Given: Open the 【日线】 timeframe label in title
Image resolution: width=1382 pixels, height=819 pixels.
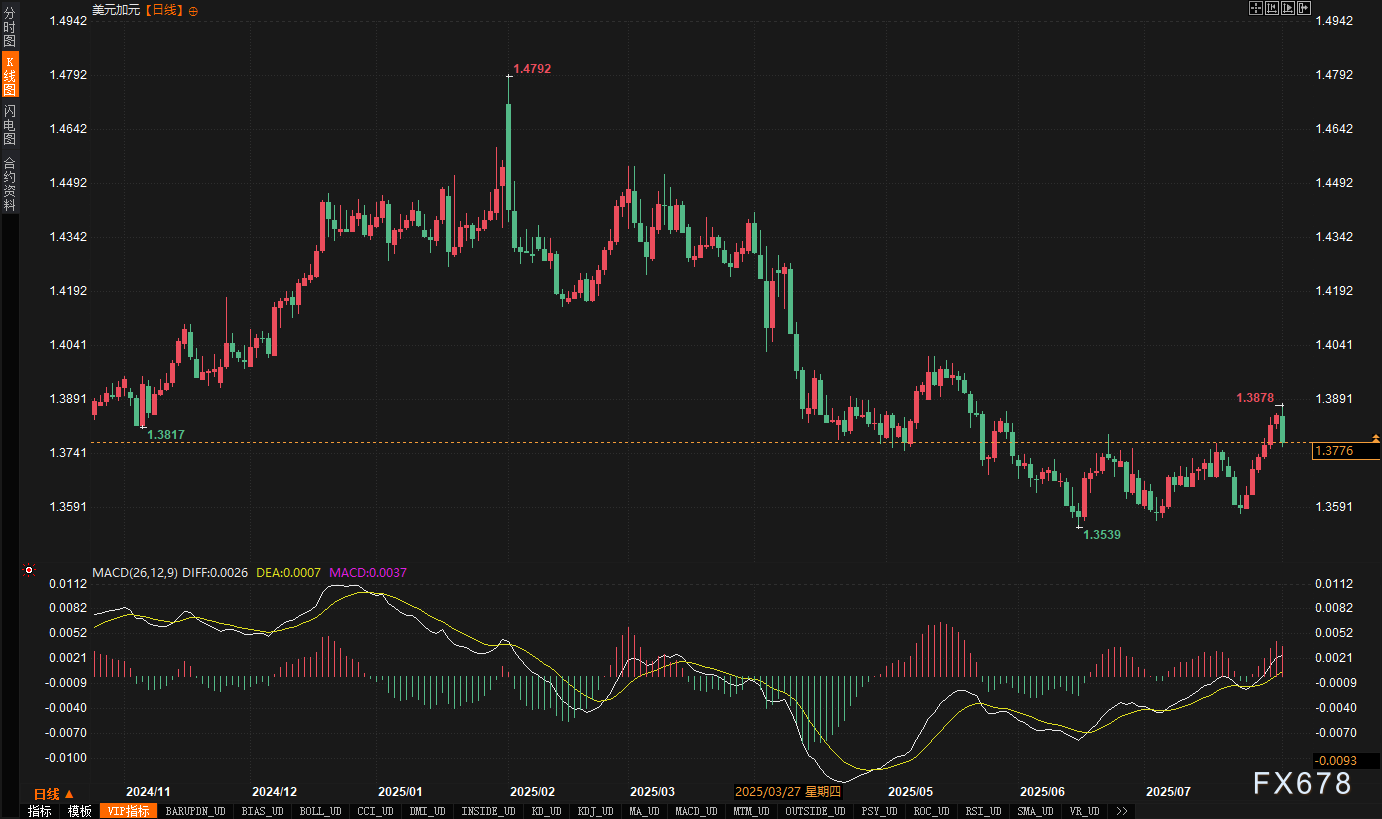Looking at the screenshot, I should tap(164, 10).
